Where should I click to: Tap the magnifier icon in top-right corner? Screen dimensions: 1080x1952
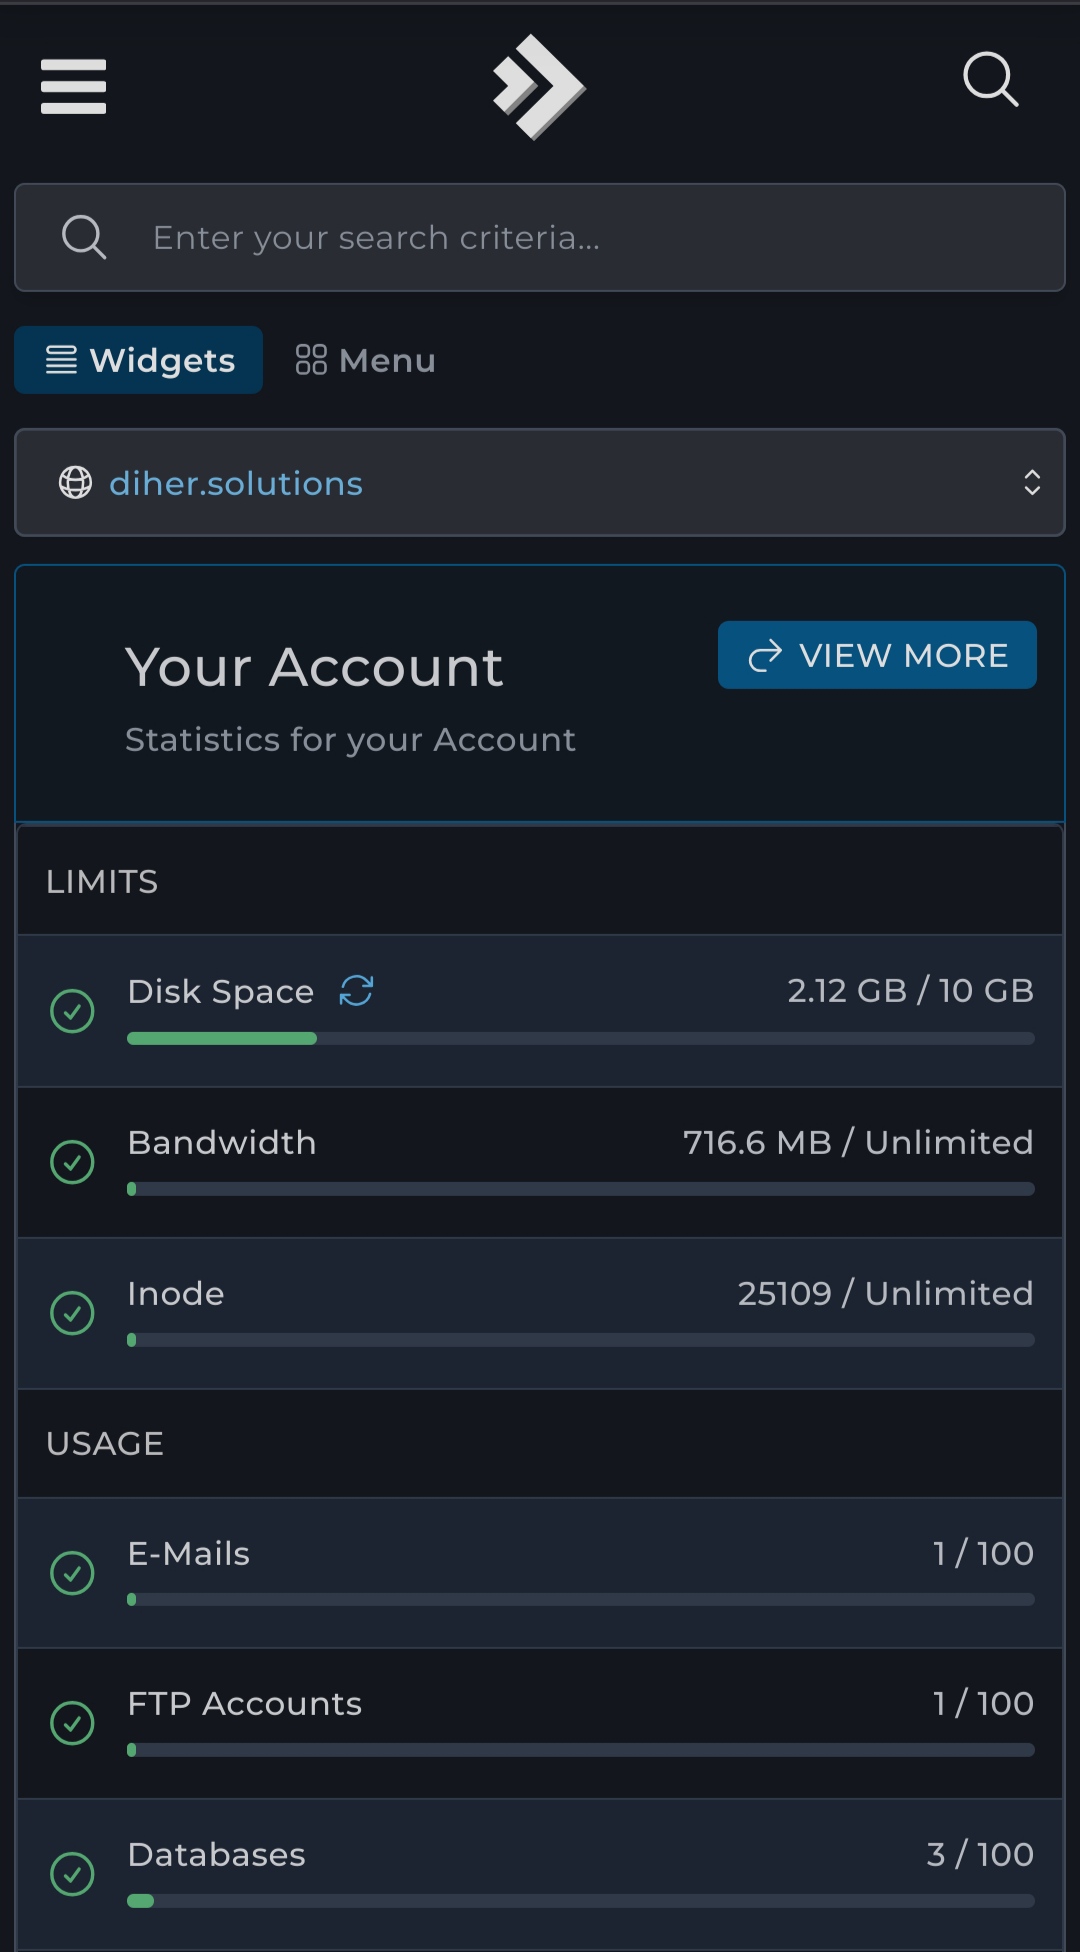point(990,79)
